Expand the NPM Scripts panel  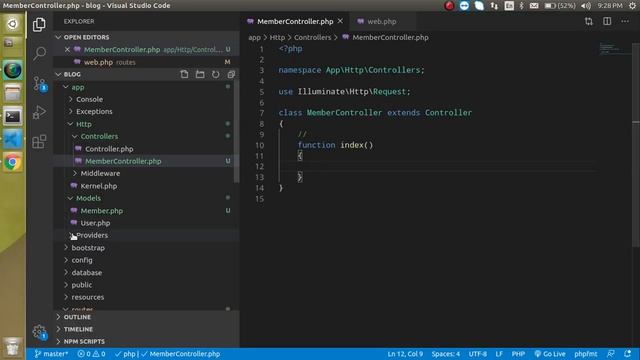[x=84, y=341]
